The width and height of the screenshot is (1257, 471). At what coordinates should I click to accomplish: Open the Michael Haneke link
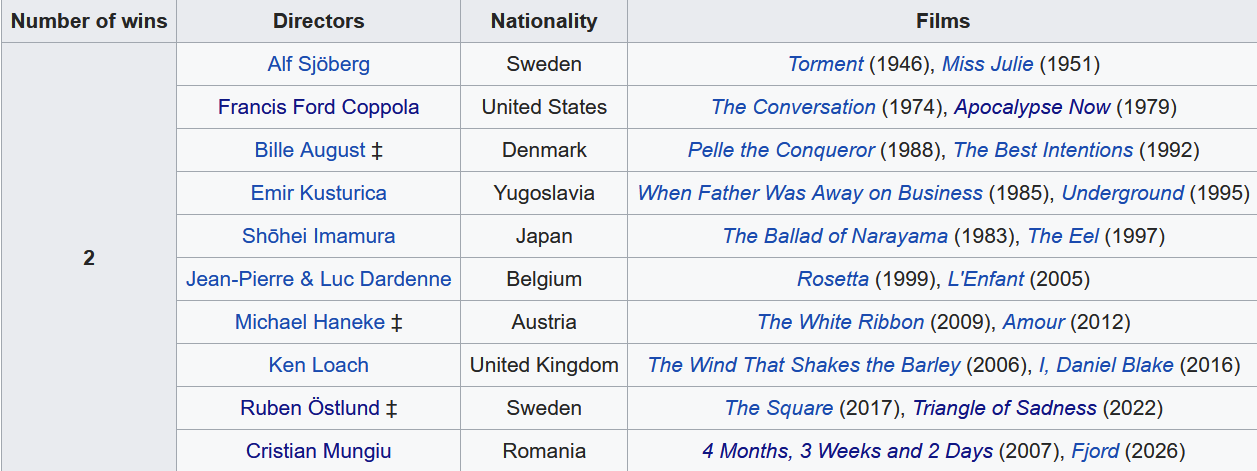[x=310, y=322]
